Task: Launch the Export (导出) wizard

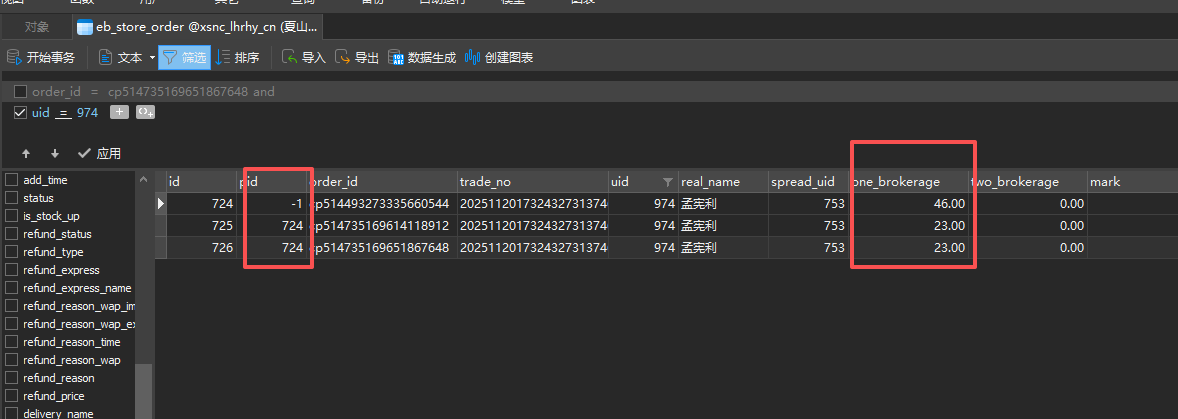Action: (x=357, y=57)
